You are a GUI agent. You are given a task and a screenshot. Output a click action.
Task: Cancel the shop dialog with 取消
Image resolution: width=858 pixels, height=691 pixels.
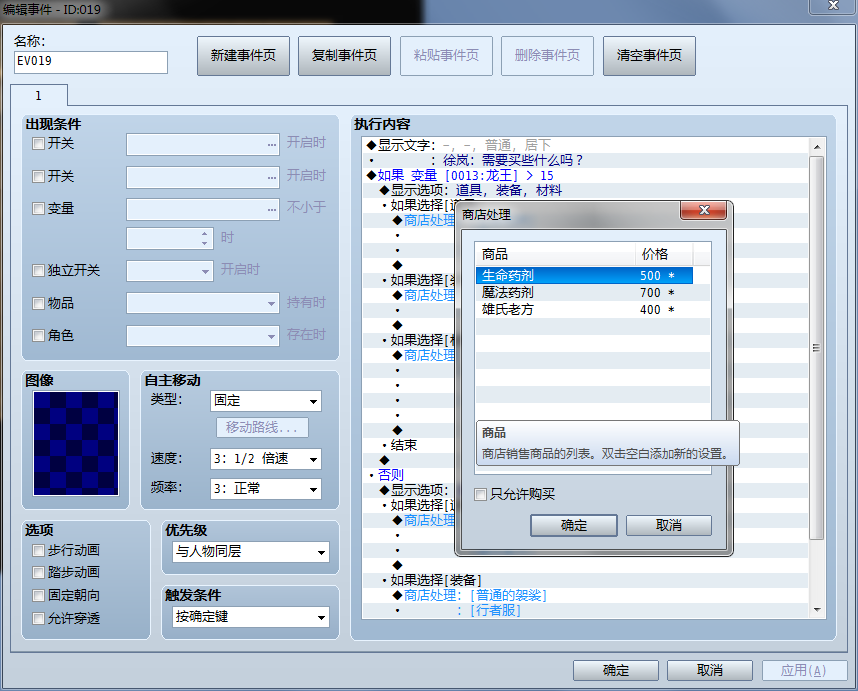point(669,526)
